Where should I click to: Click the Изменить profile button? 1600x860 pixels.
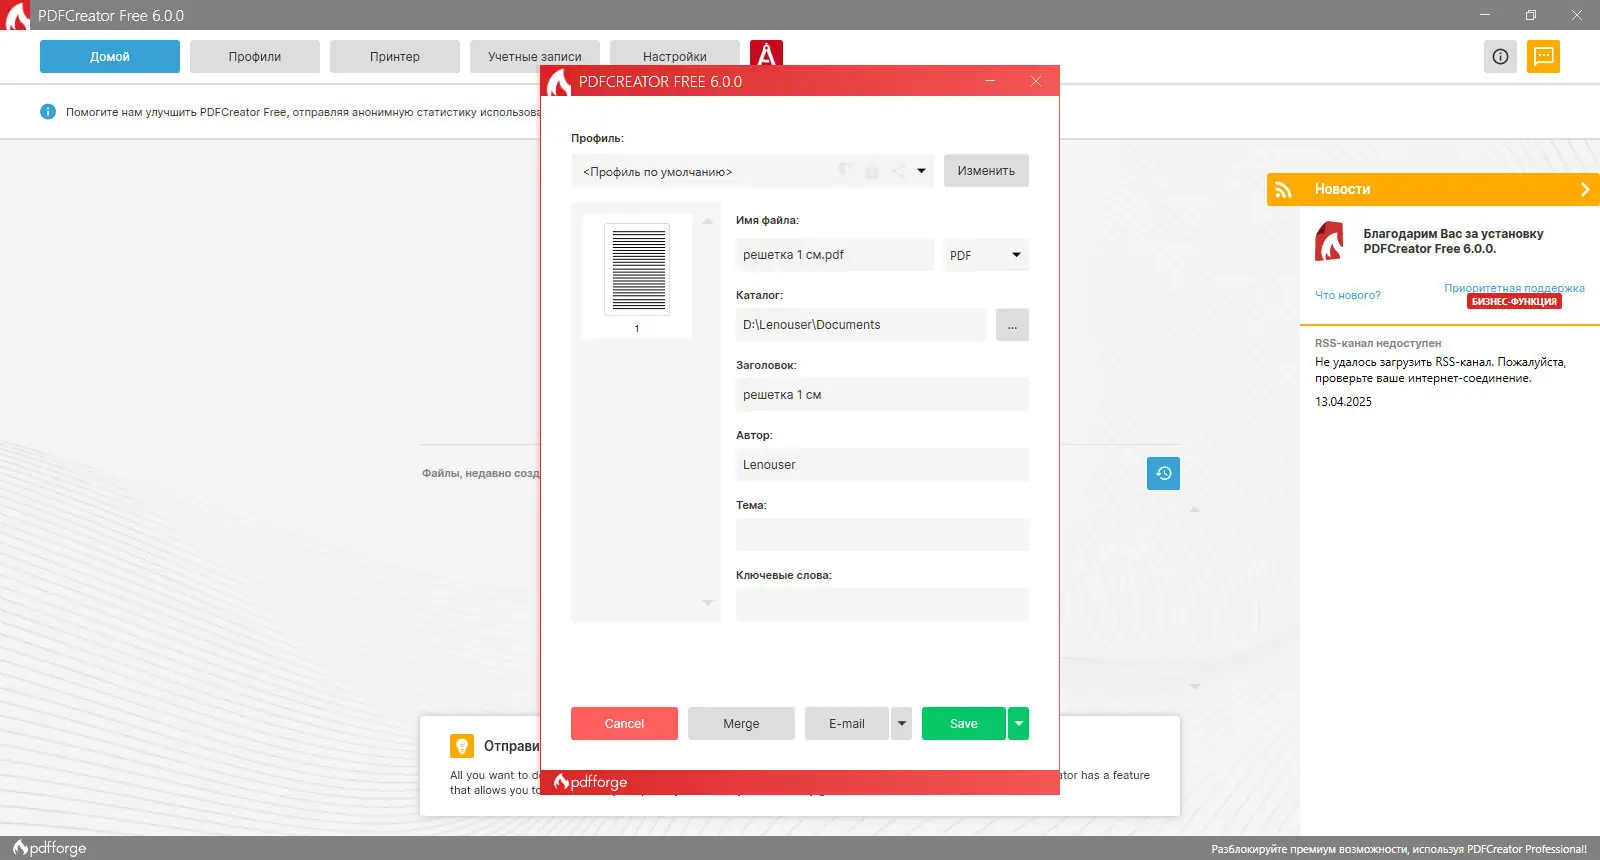pos(986,170)
